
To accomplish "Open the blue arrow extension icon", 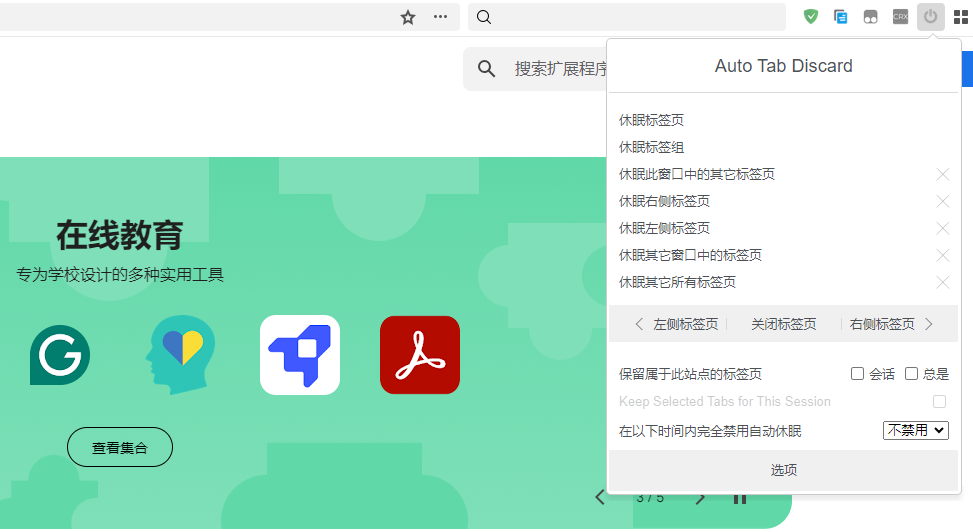I will pyautogui.click(x=300, y=355).
